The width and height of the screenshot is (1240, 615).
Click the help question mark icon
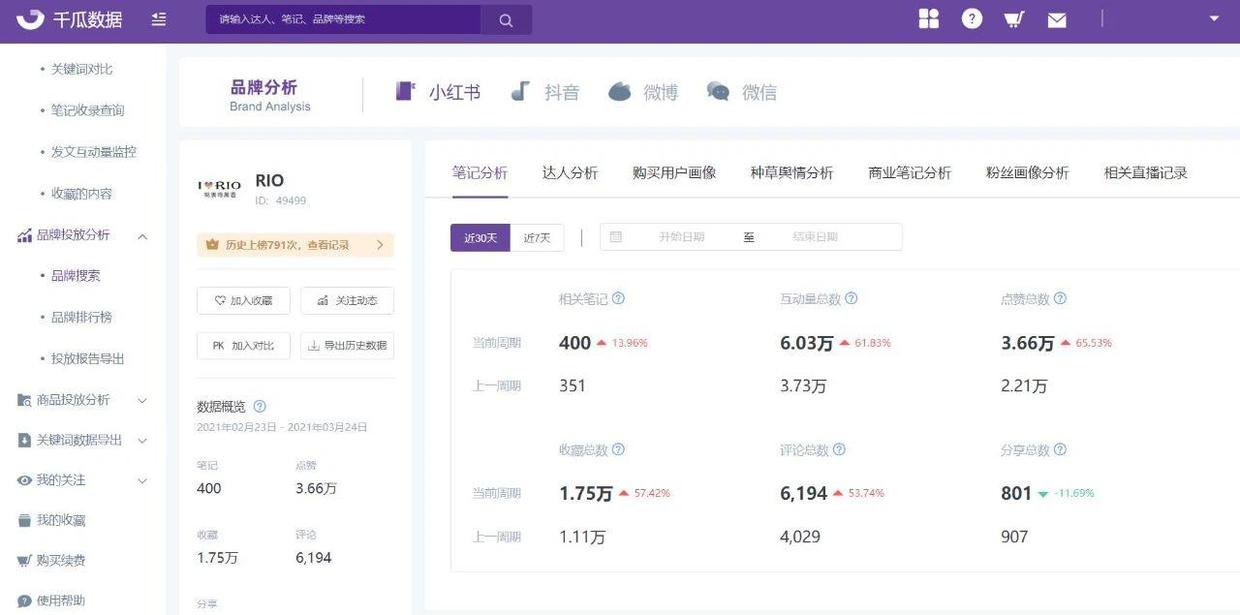point(971,17)
